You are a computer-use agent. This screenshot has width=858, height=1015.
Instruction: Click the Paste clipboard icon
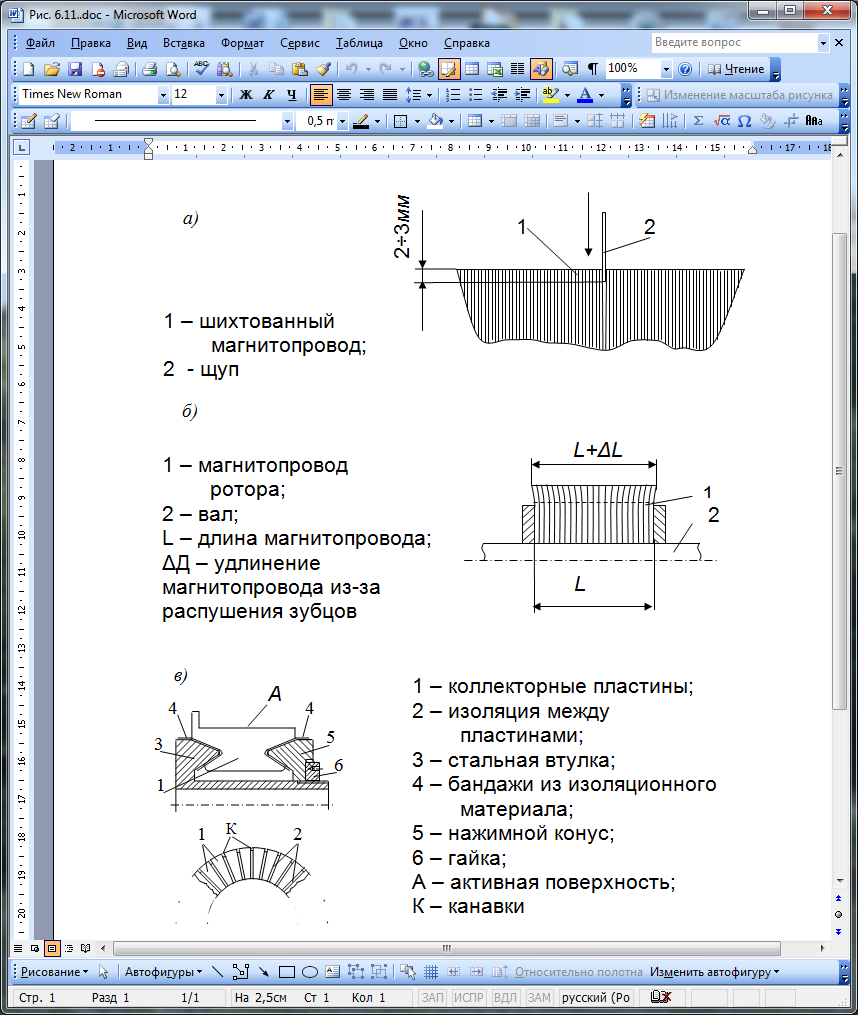pyautogui.click(x=300, y=69)
